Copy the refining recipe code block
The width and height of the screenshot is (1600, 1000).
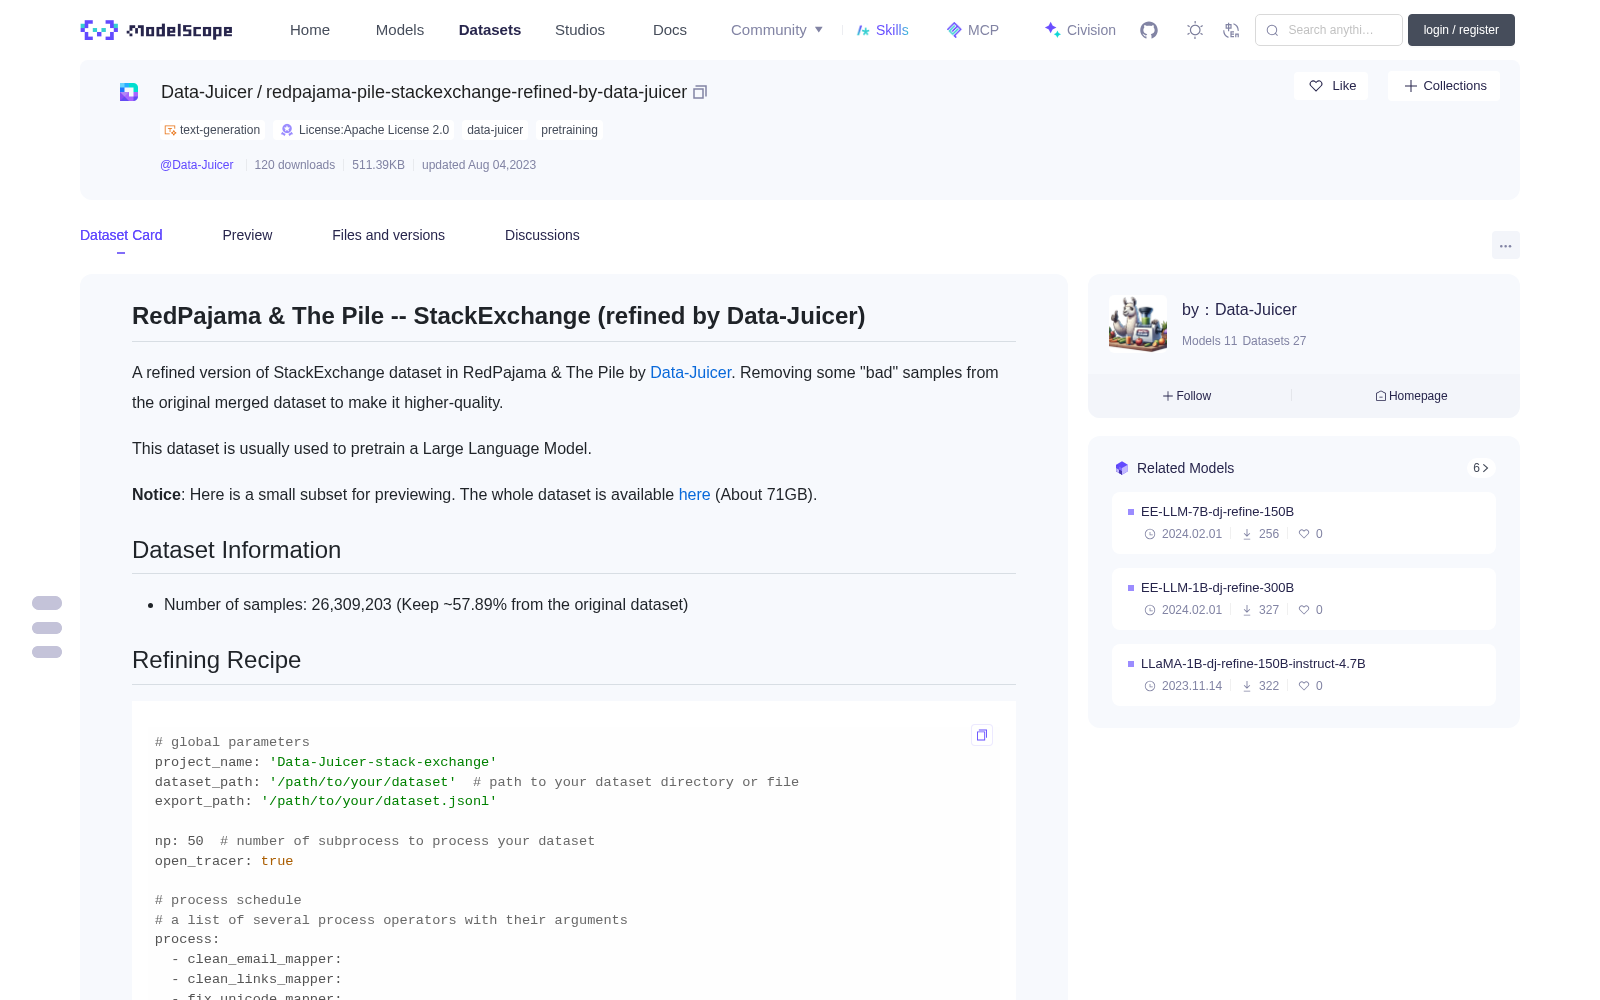[x=982, y=735]
